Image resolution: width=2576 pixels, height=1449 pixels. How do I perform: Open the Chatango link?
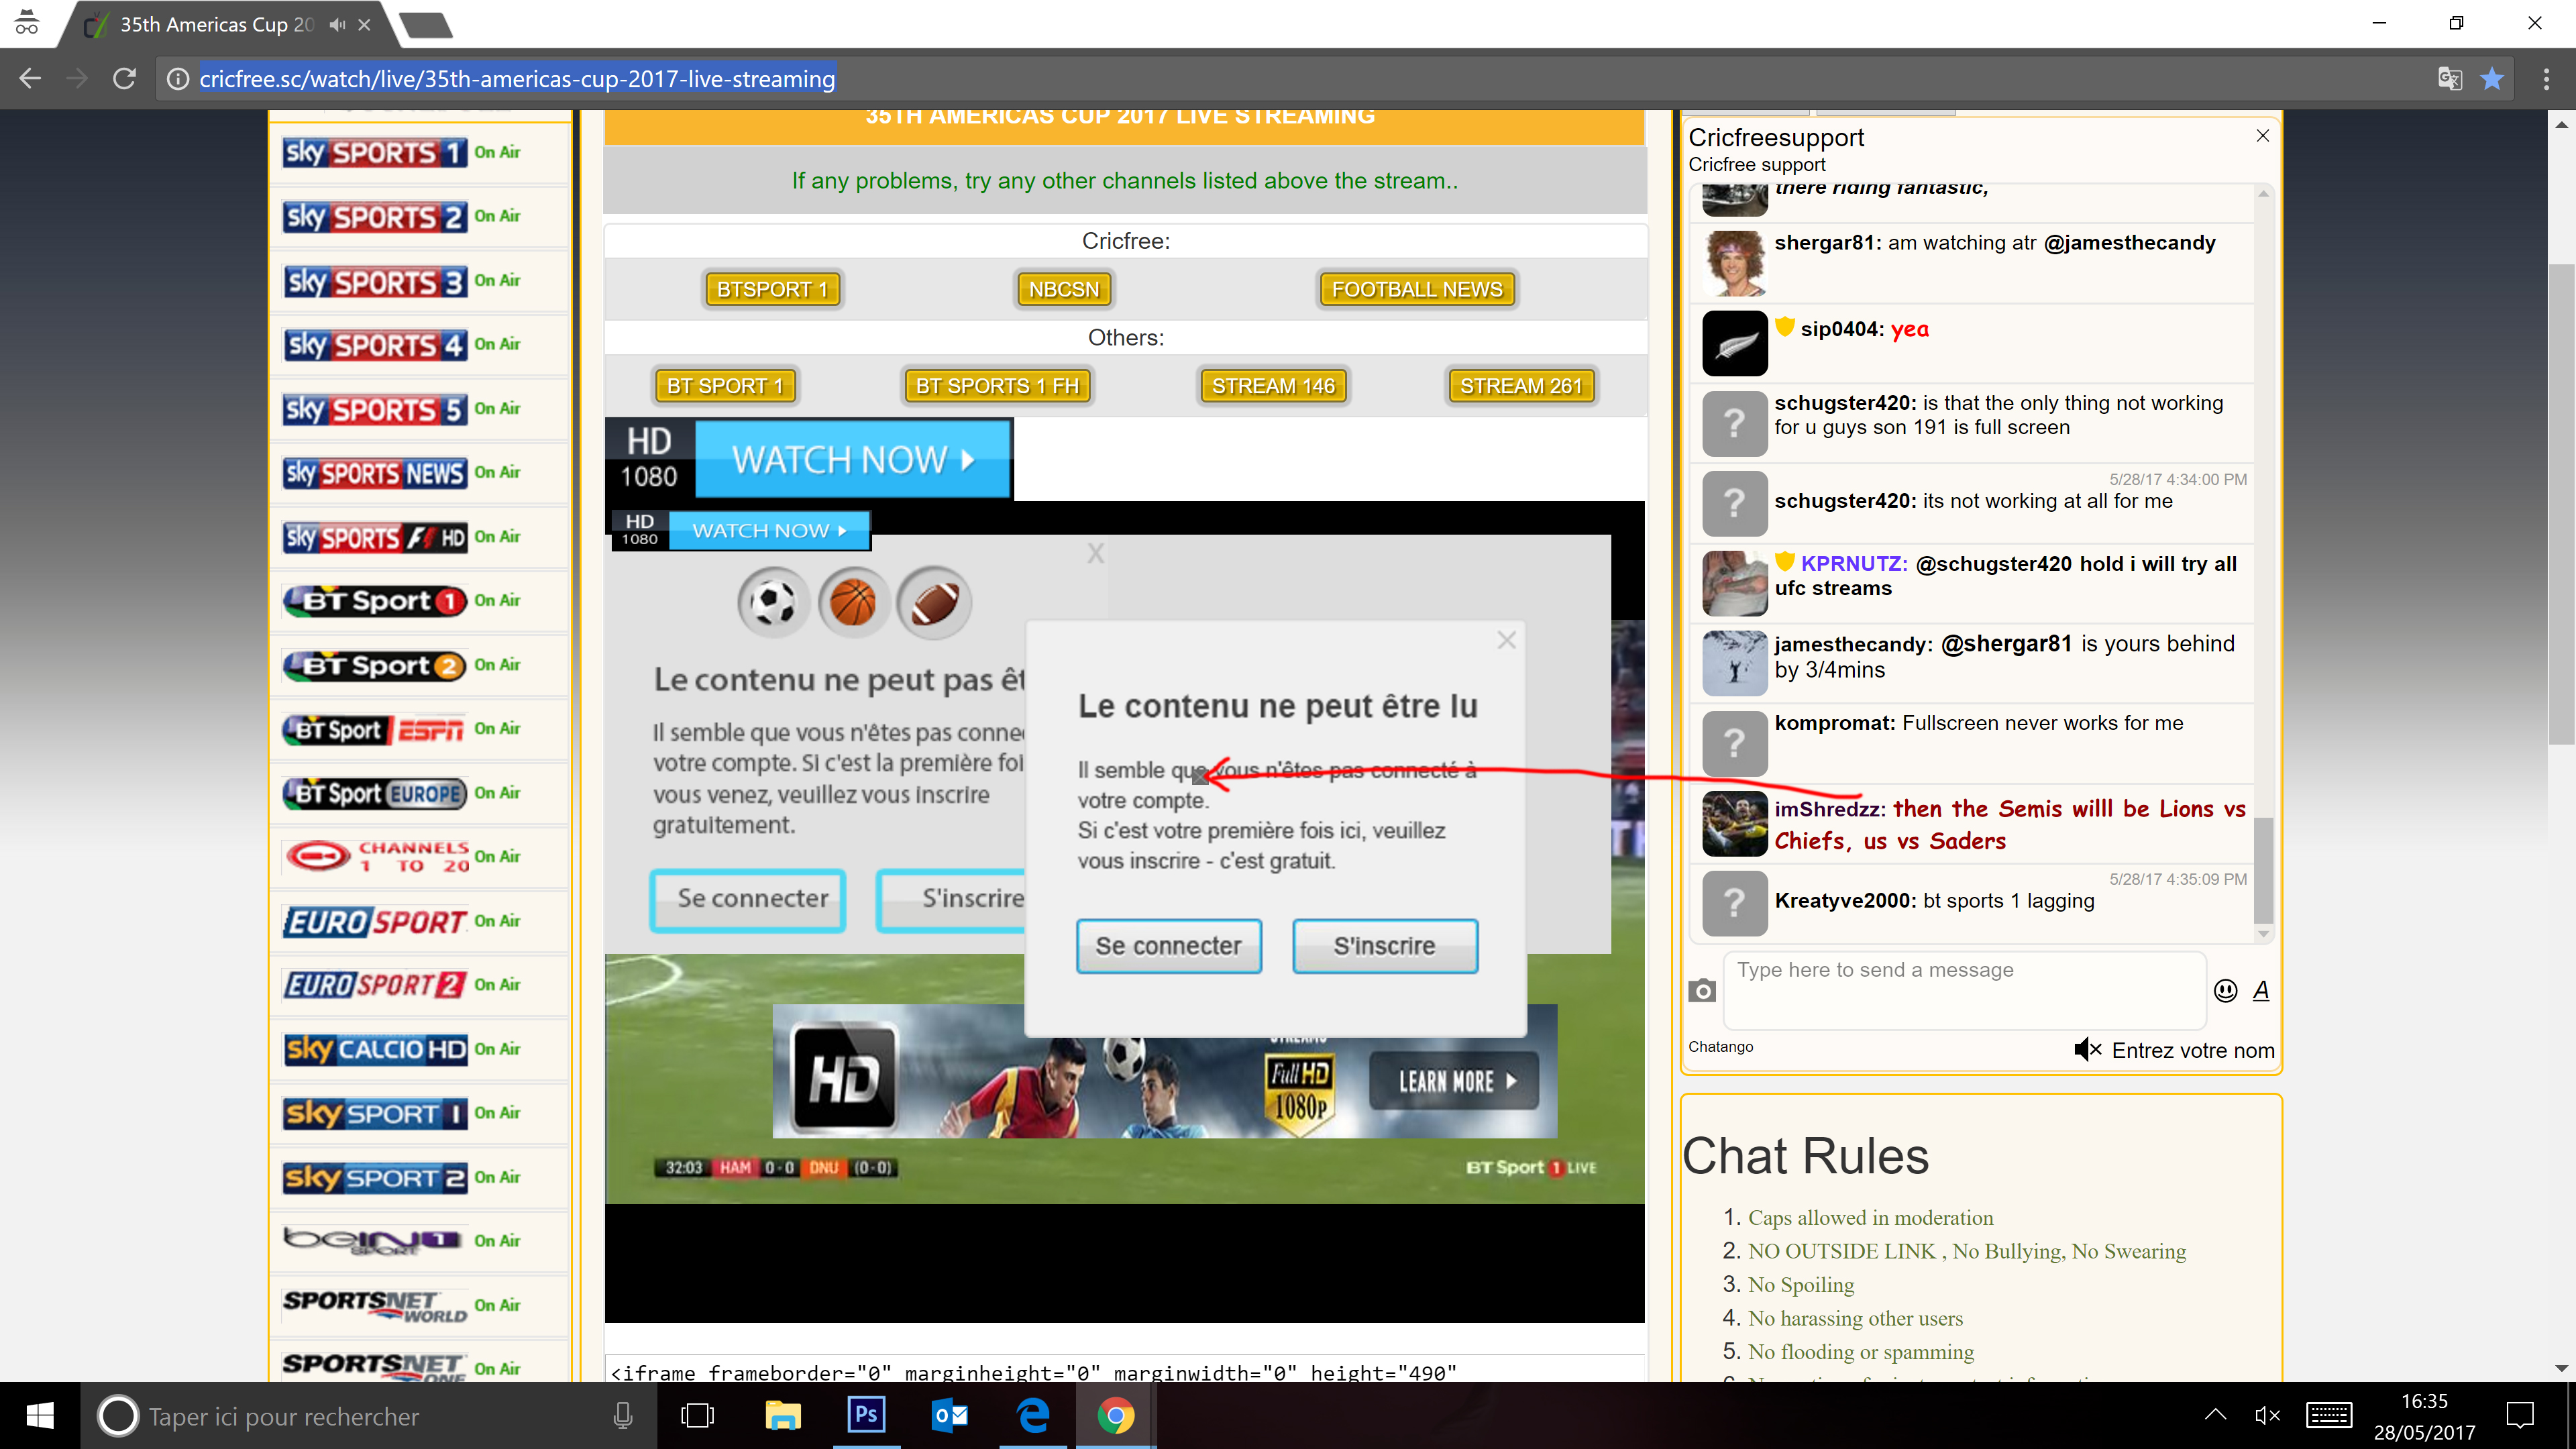(x=1720, y=1046)
